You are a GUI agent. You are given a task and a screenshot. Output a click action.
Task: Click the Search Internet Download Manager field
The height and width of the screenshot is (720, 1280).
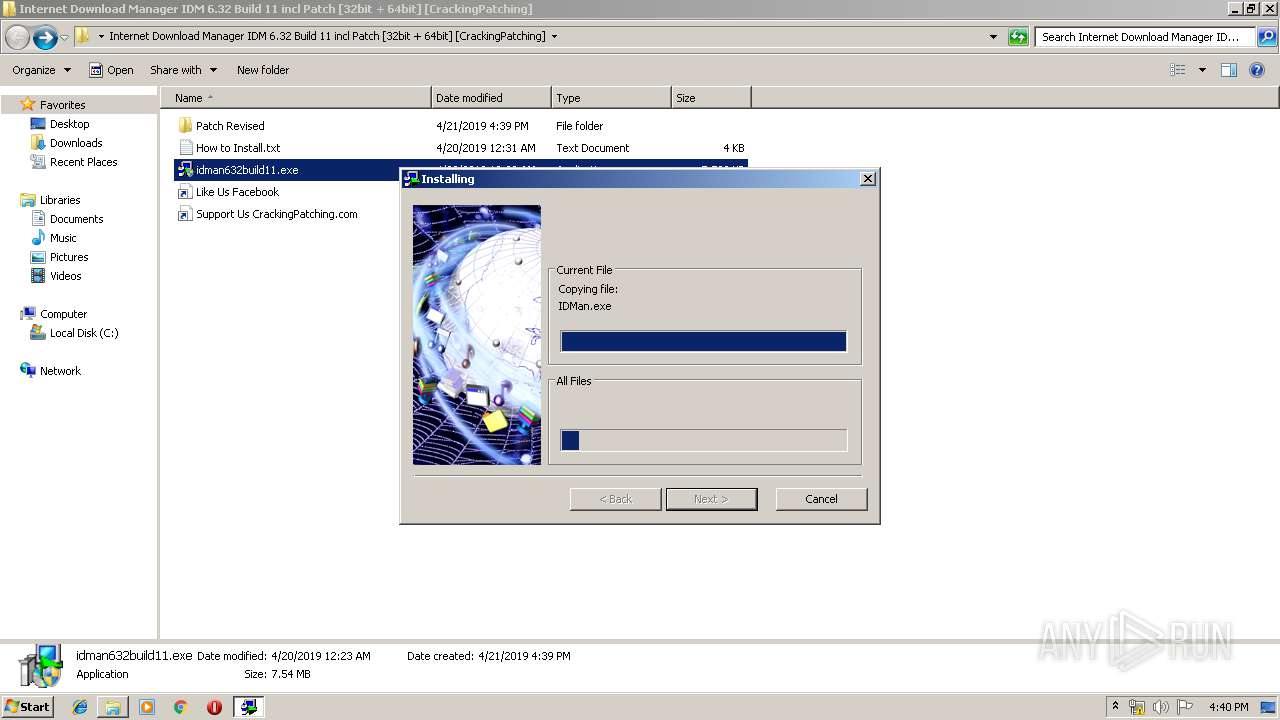point(1145,37)
